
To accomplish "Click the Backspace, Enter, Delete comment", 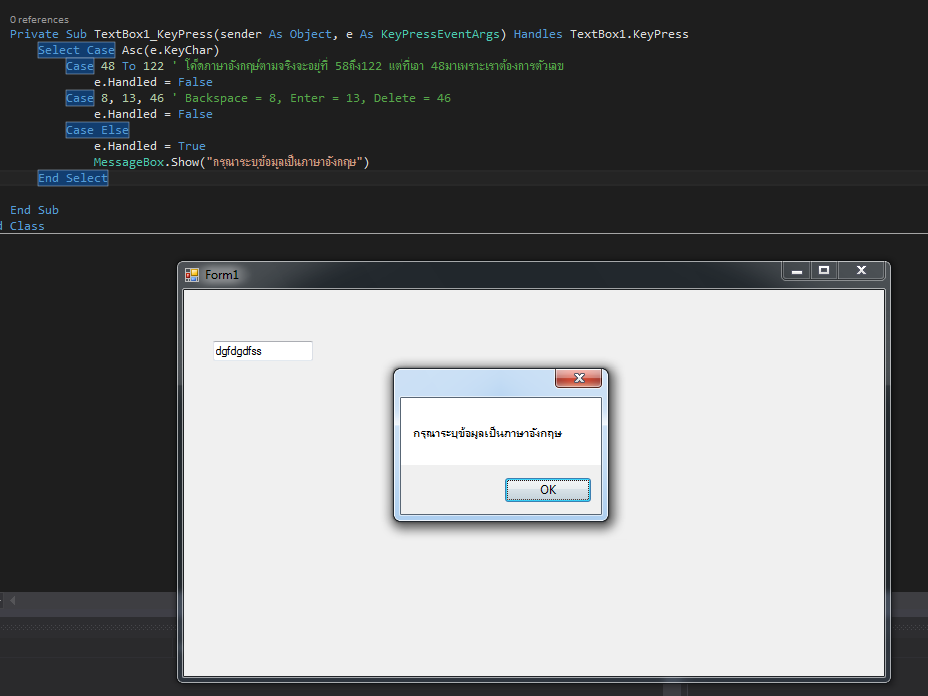I will (x=318, y=98).
